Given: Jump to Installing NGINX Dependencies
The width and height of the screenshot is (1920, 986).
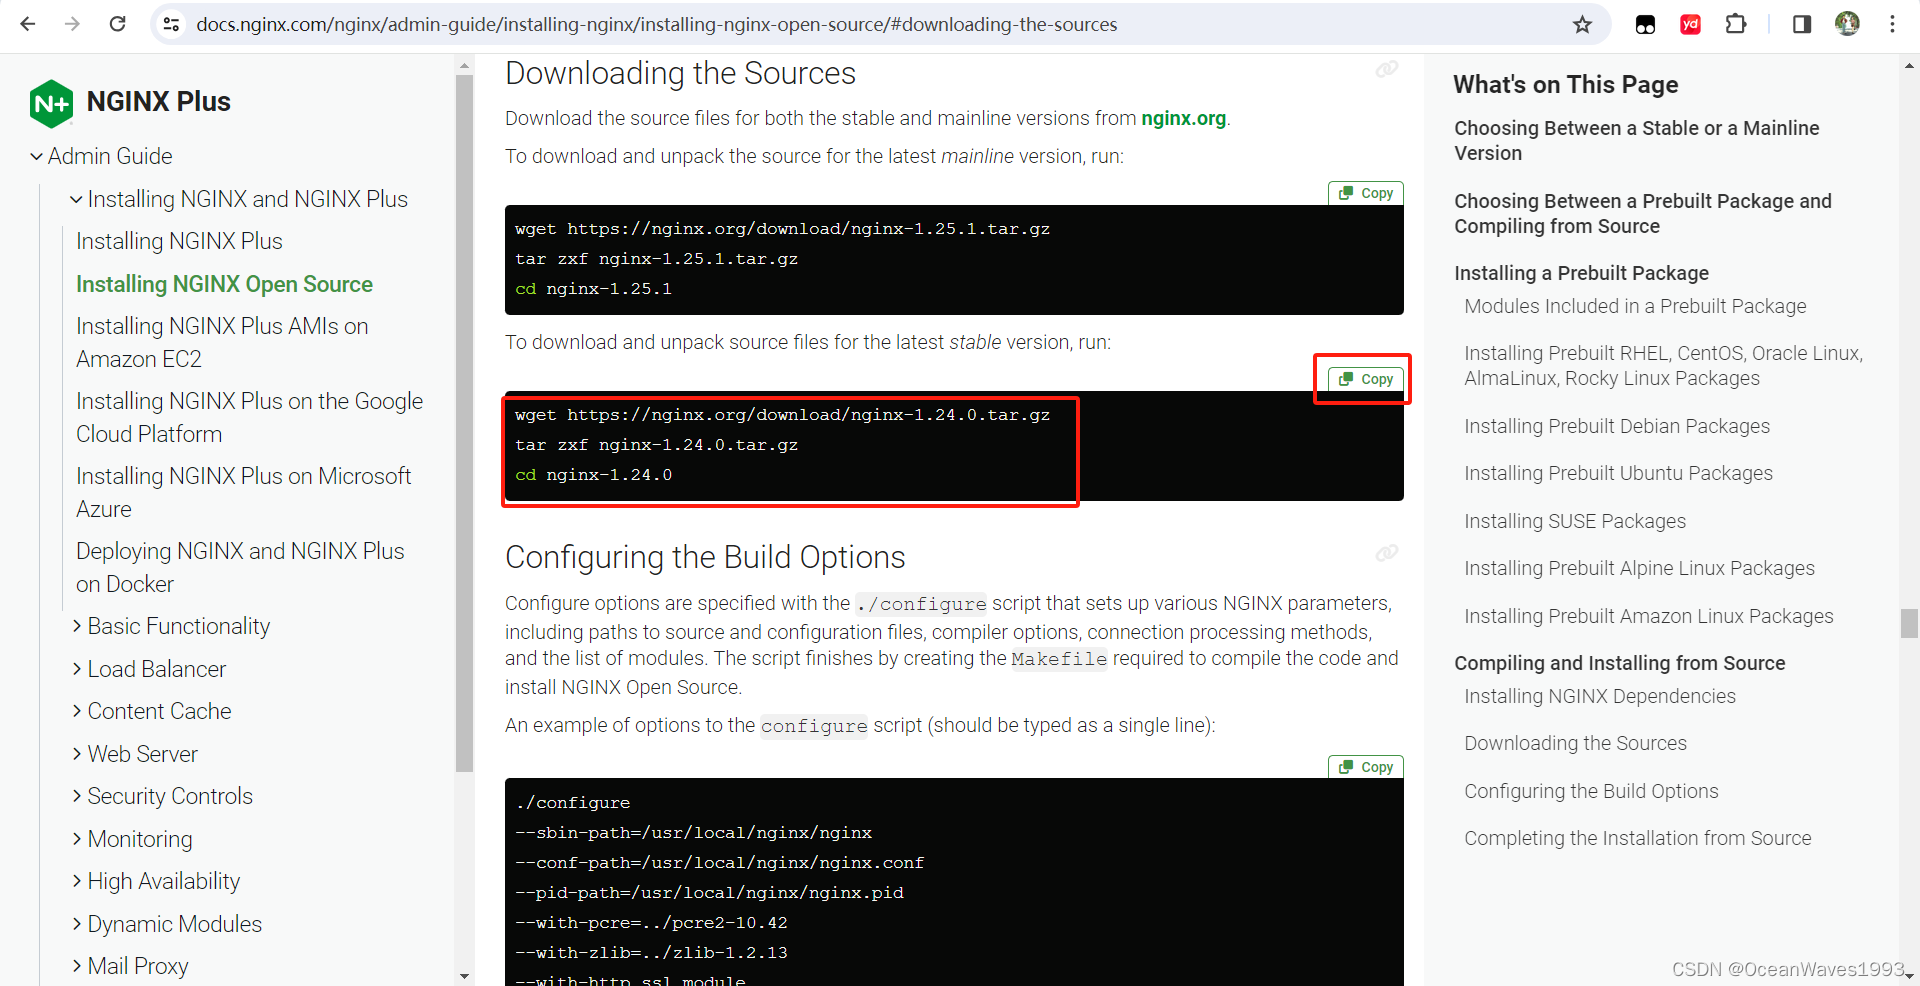Looking at the screenshot, I should click(1600, 696).
